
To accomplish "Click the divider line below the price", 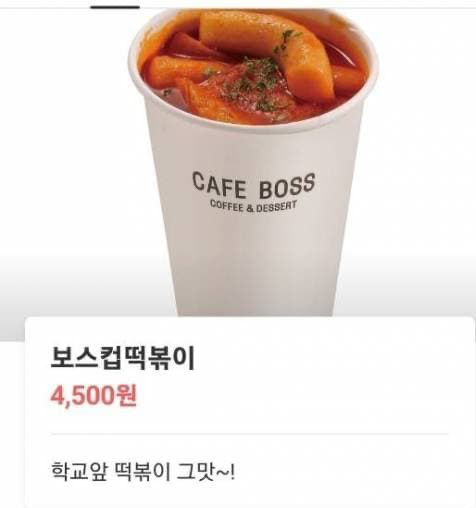I will (249, 434).
